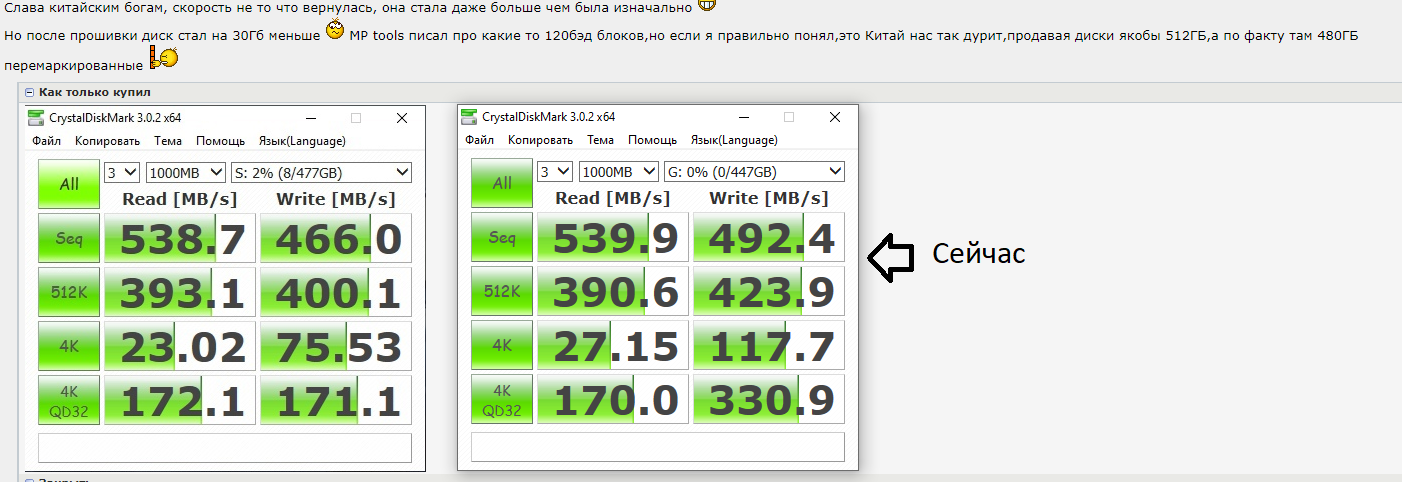The image size is (1402, 482).
Task: Start Seq test in left window
Action: 69,238
